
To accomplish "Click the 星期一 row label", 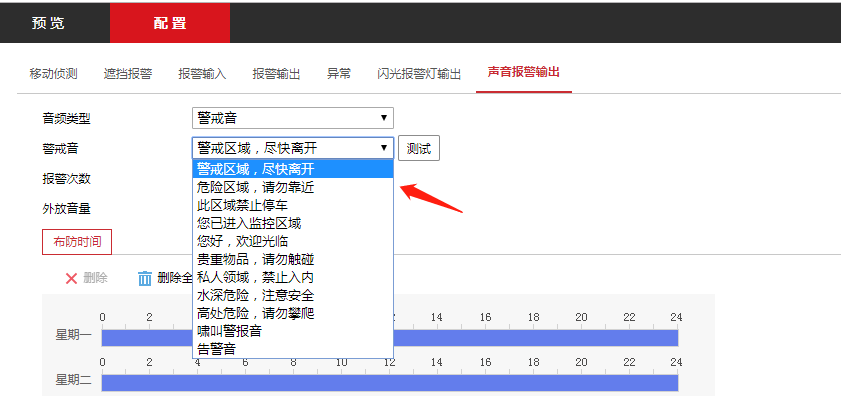I will pos(73,336).
